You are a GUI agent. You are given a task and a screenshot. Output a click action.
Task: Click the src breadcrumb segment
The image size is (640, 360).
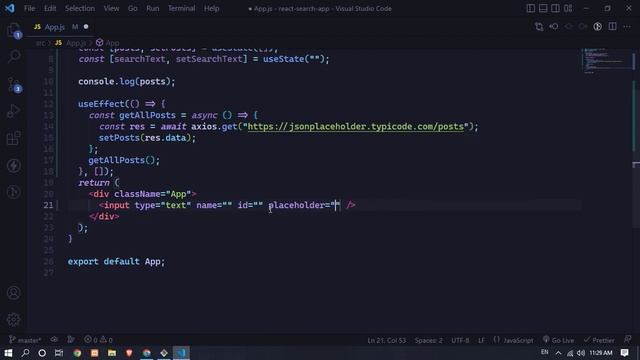click(40, 43)
